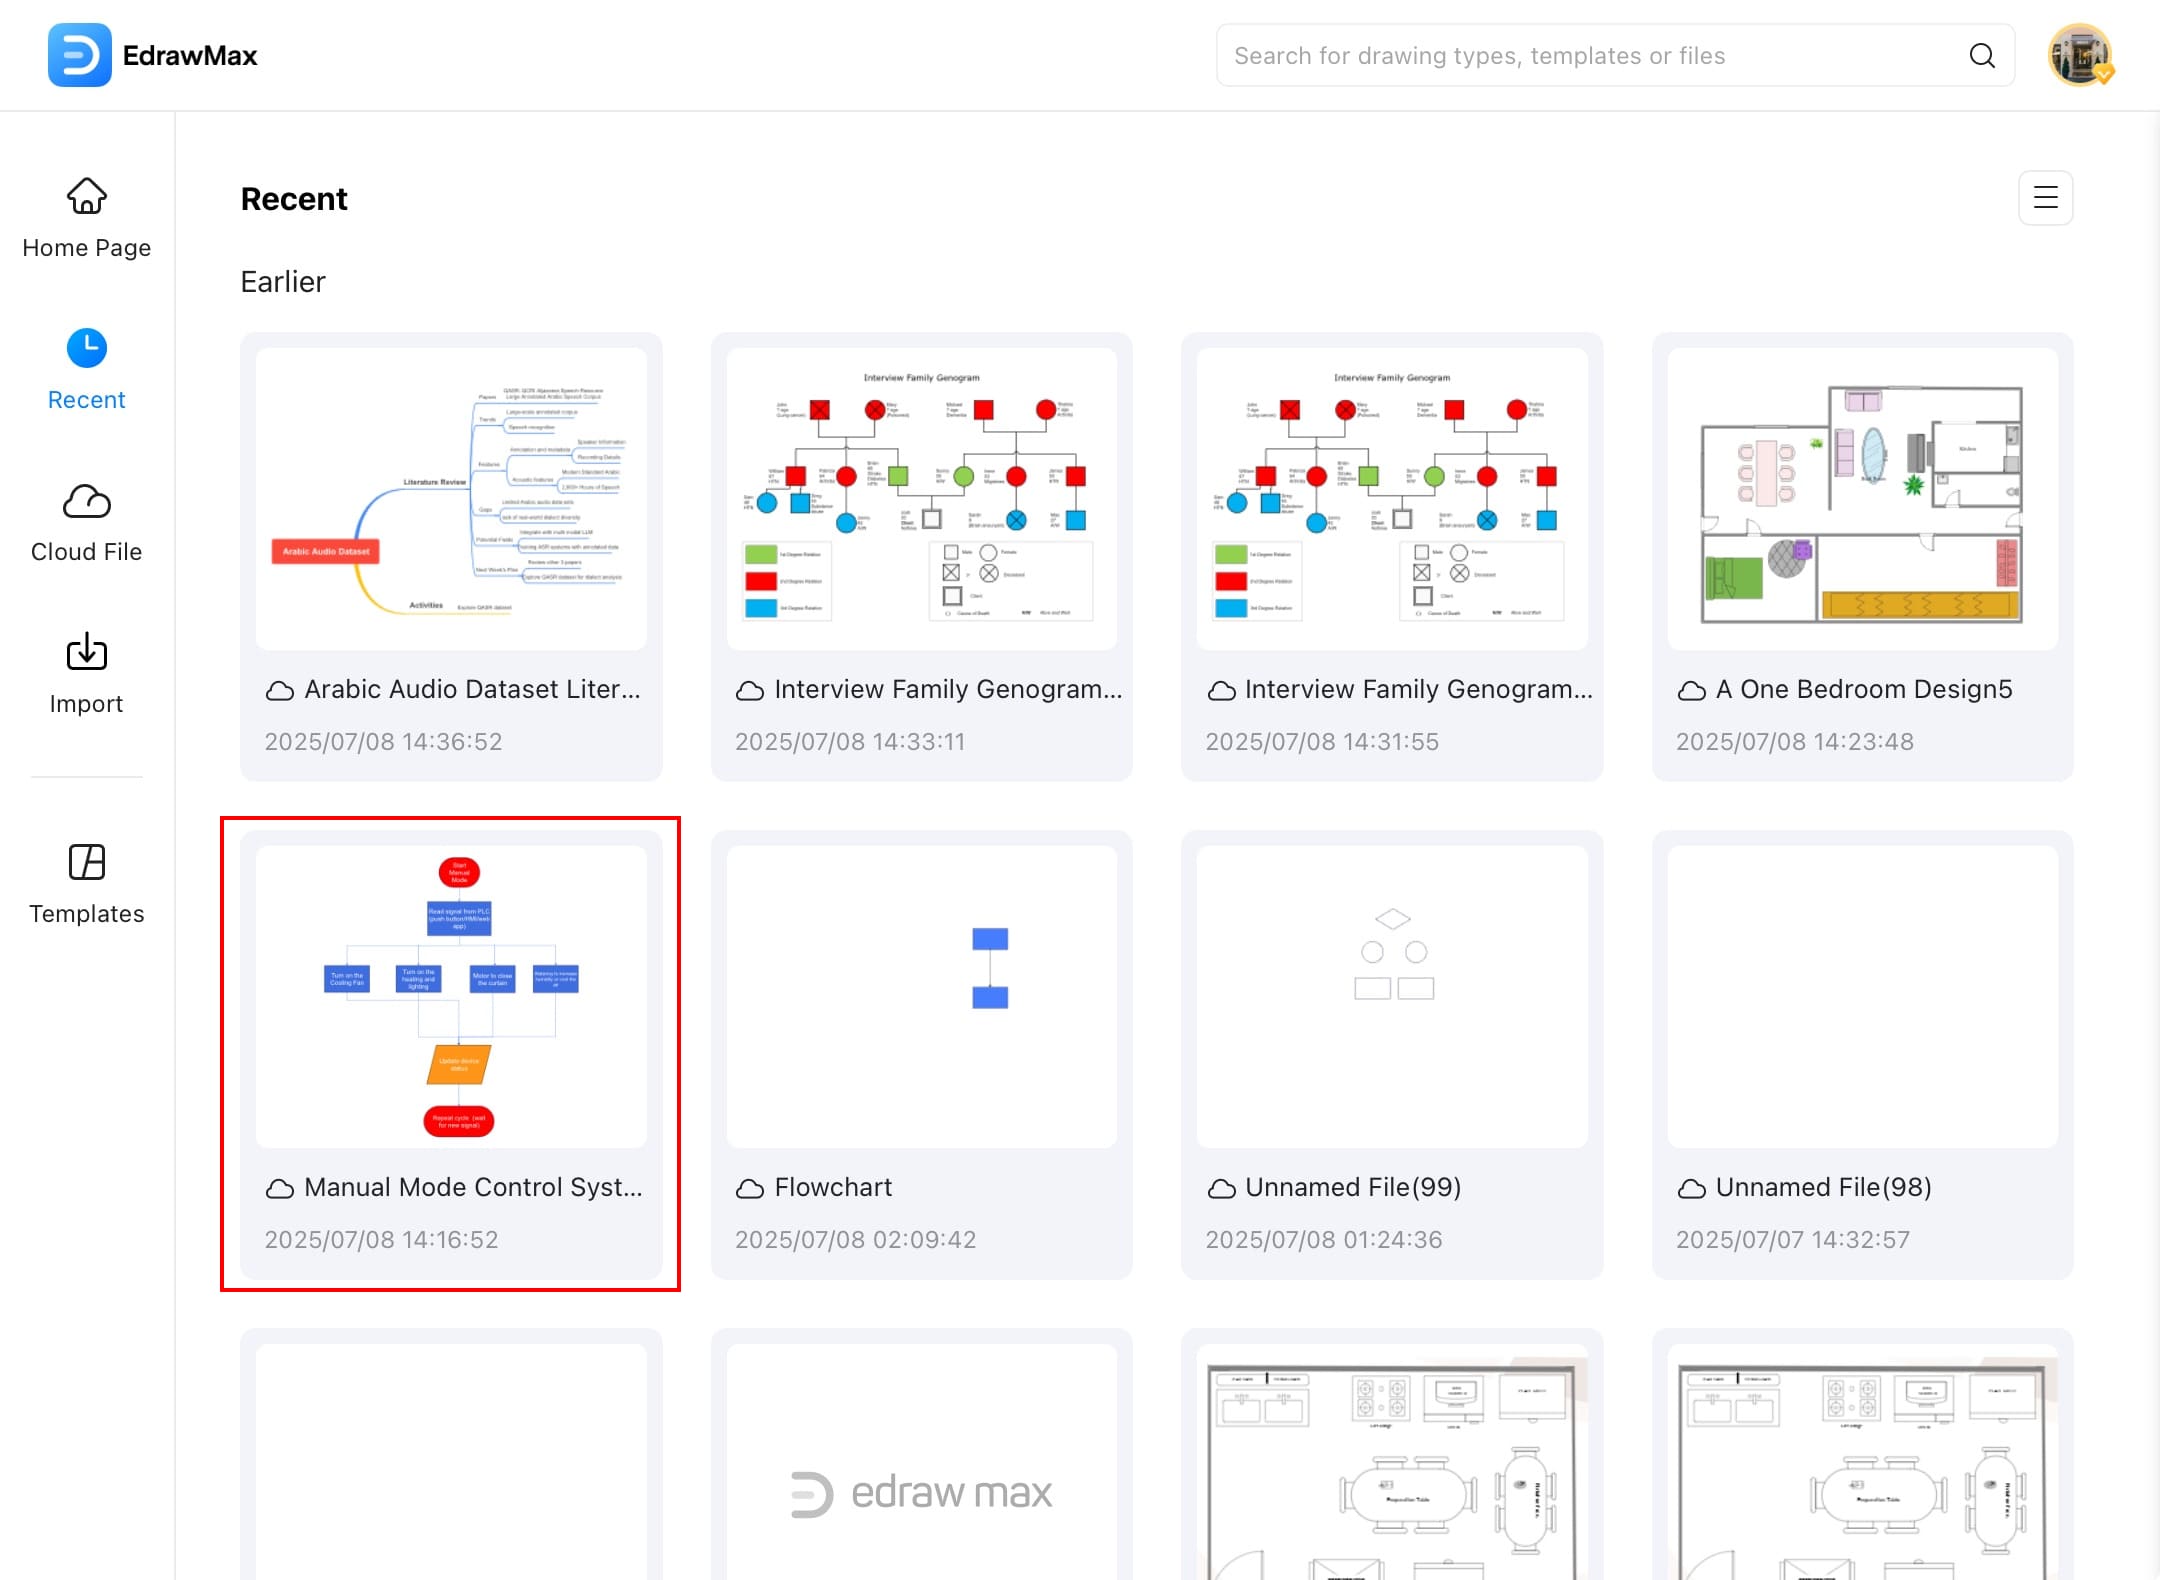Open Interview Family Genogram dated 14:31:55
Image resolution: width=2160 pixels, height=1580 pixels.
pyautogui.click(x=1392, y=499)
